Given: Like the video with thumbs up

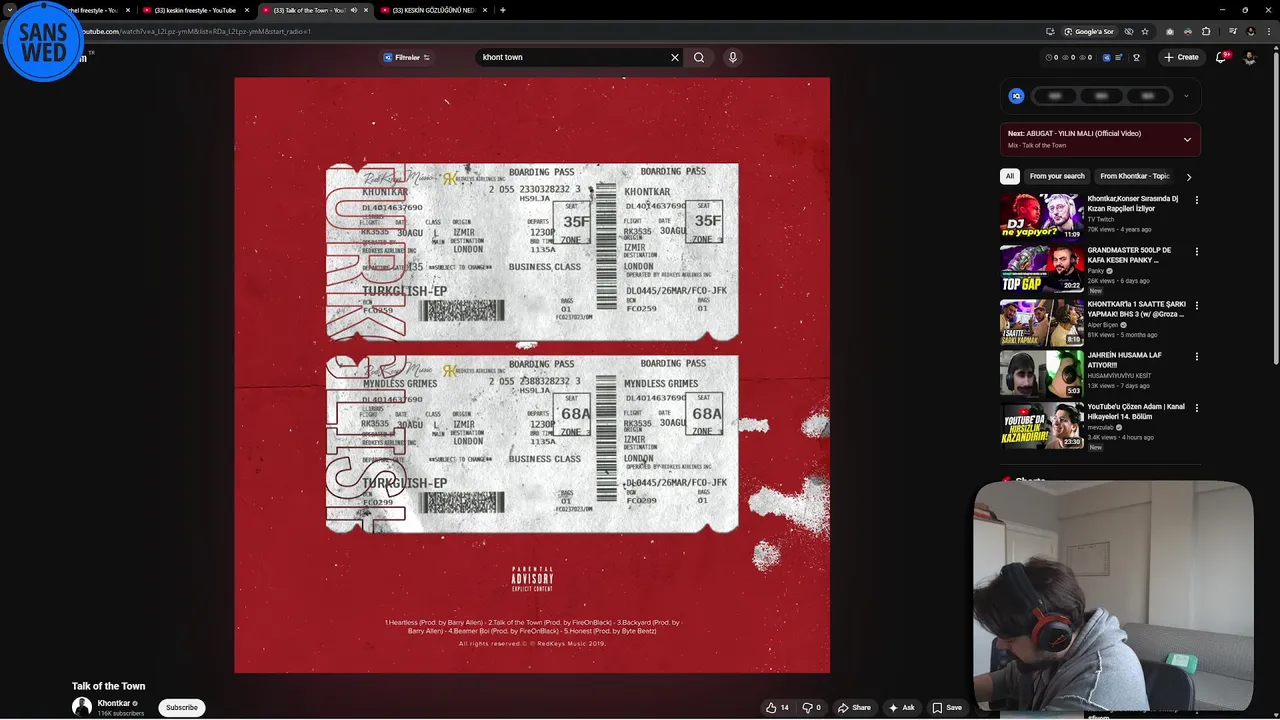Looking at the screenshot, I should 777,707.
